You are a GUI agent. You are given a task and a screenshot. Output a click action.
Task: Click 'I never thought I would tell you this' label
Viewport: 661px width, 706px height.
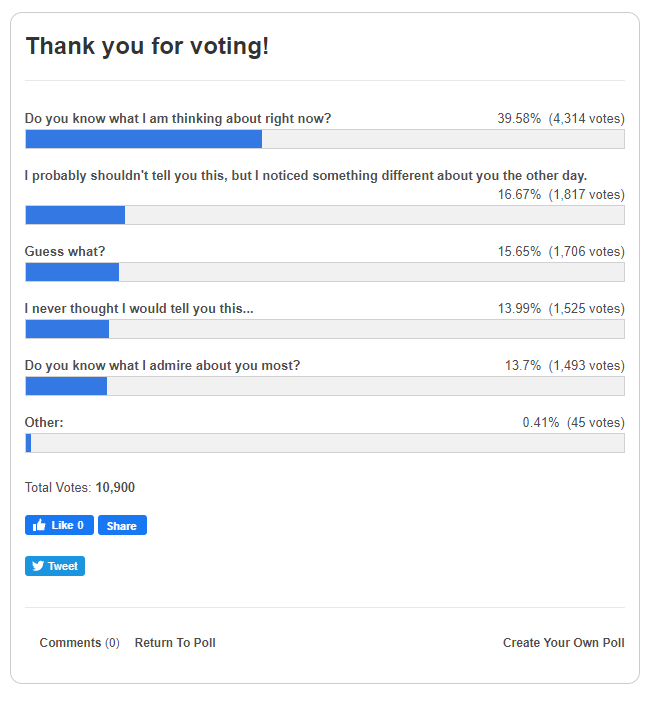coord(139,308)
